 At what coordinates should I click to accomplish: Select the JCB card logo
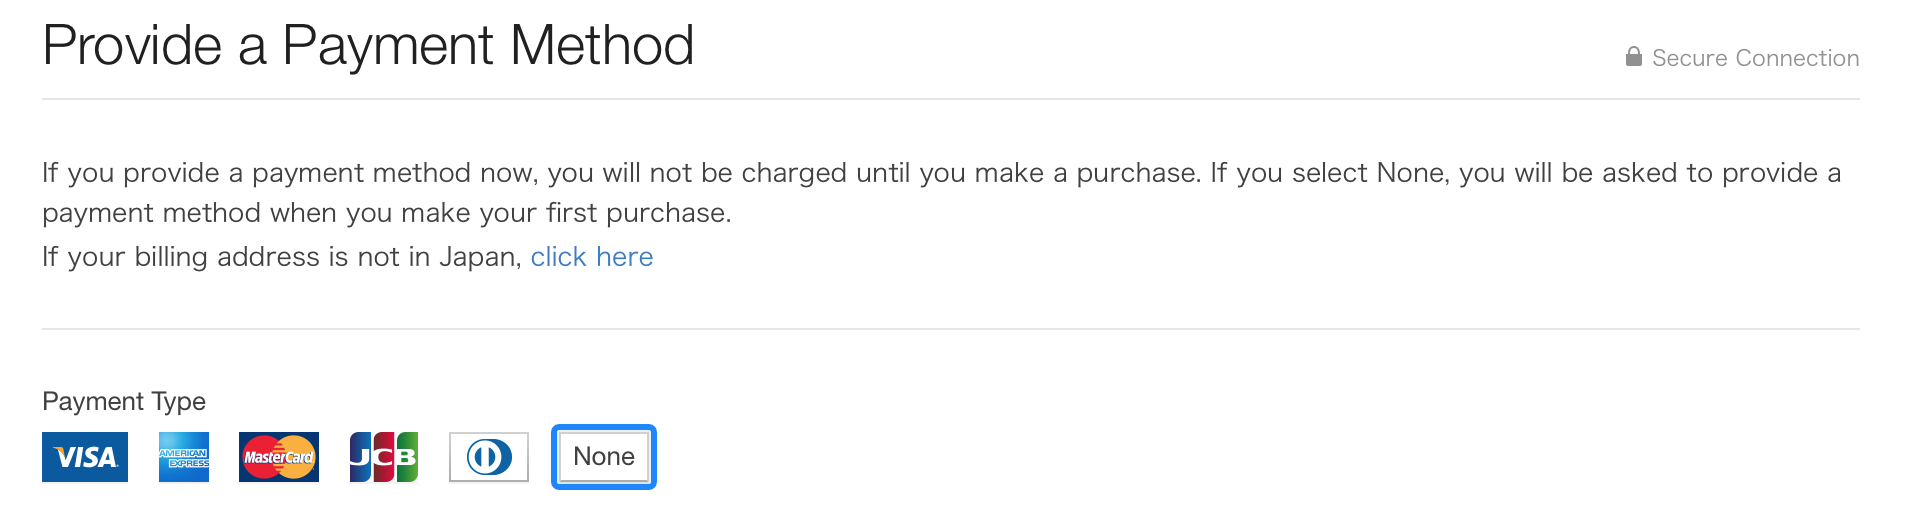[x=384, y=457]
